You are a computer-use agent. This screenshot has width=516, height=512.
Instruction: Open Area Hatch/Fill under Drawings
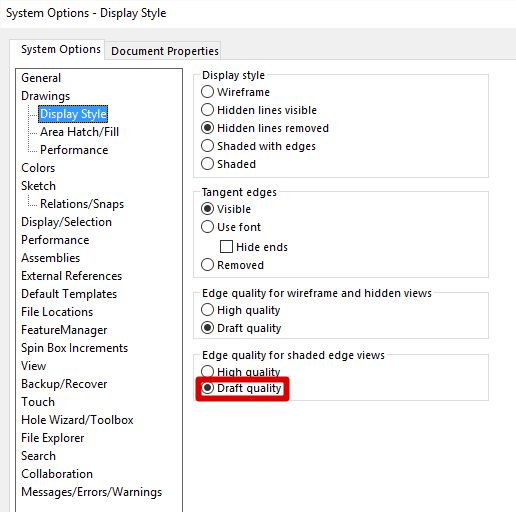coord(79,132)
